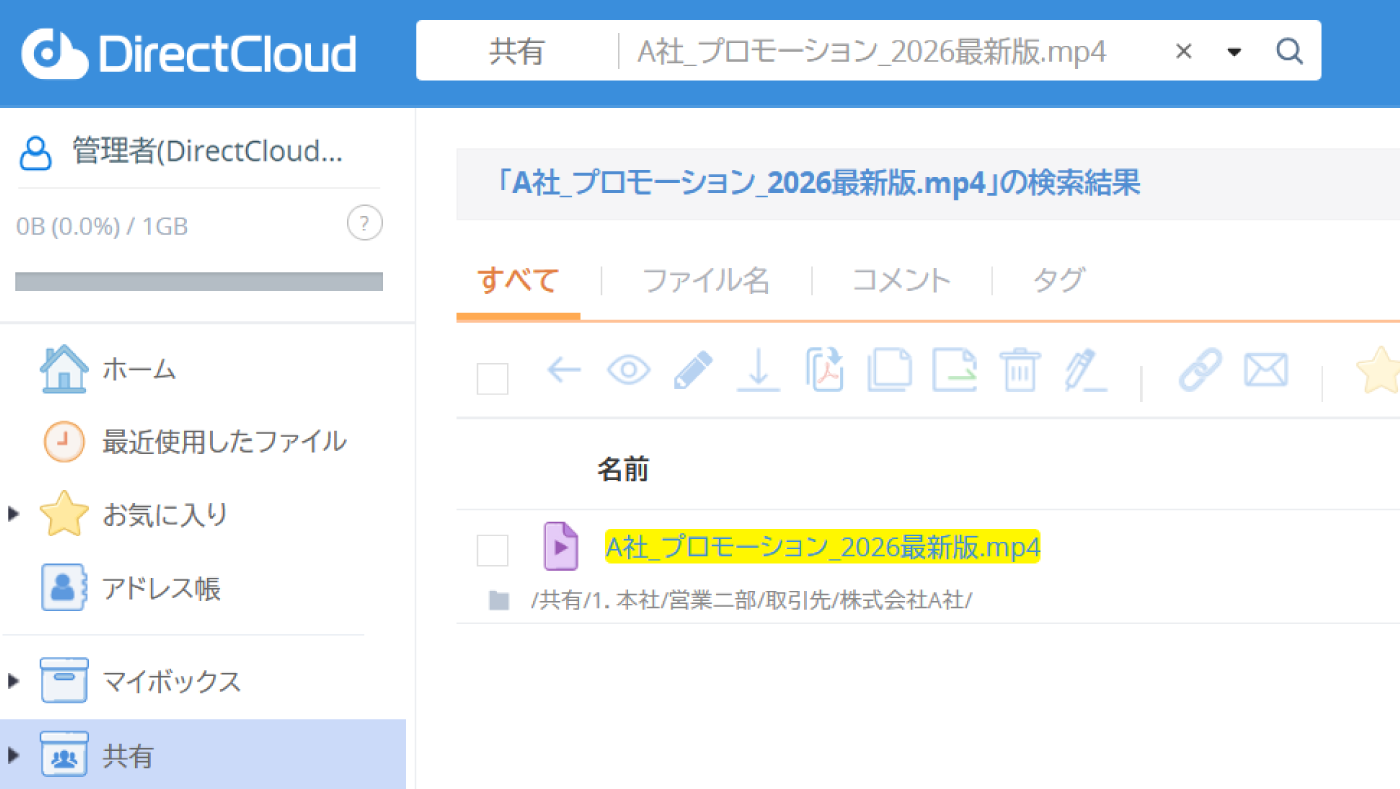Click the email sharing envelope icon
The width and height of the screenshot is (1400, 789).
click(1265, 370)
